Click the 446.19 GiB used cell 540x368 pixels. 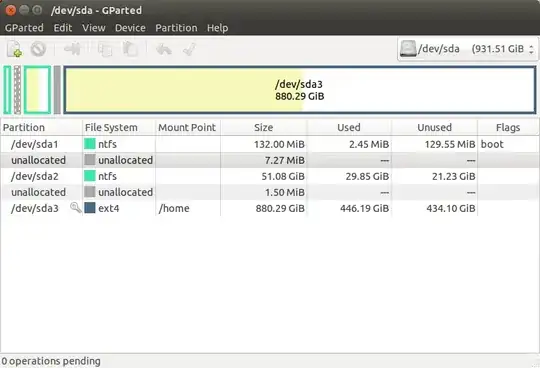point(364,208)
